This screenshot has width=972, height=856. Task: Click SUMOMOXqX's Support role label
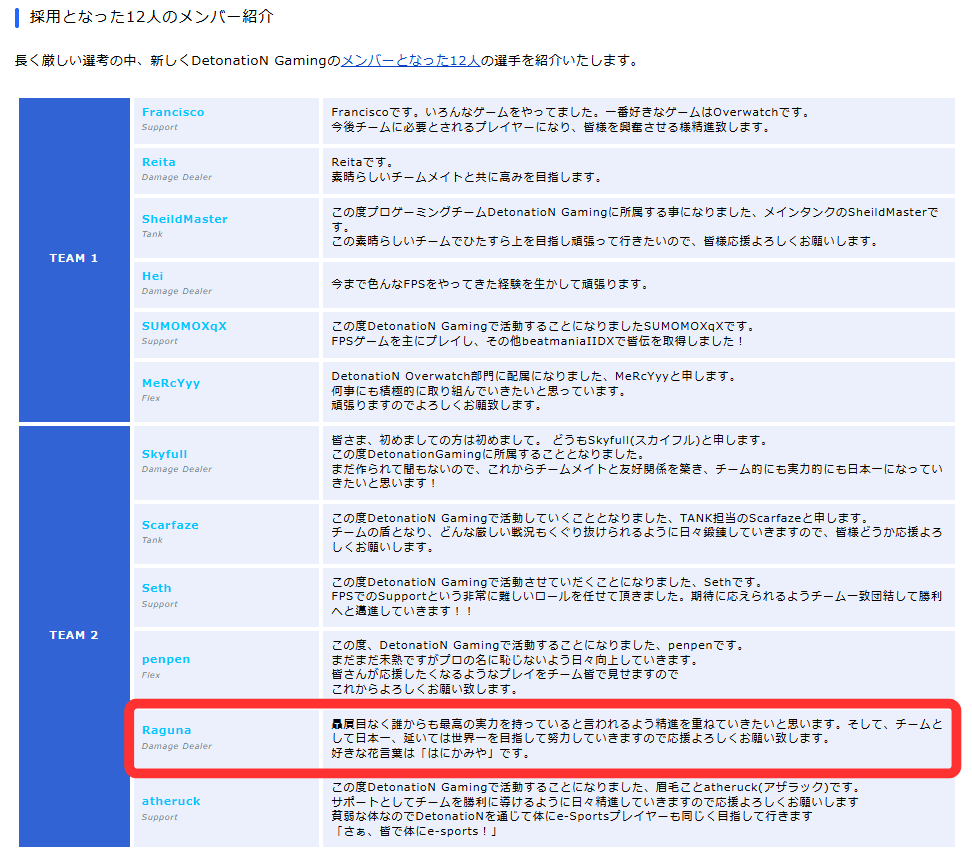tap(159, 341)
